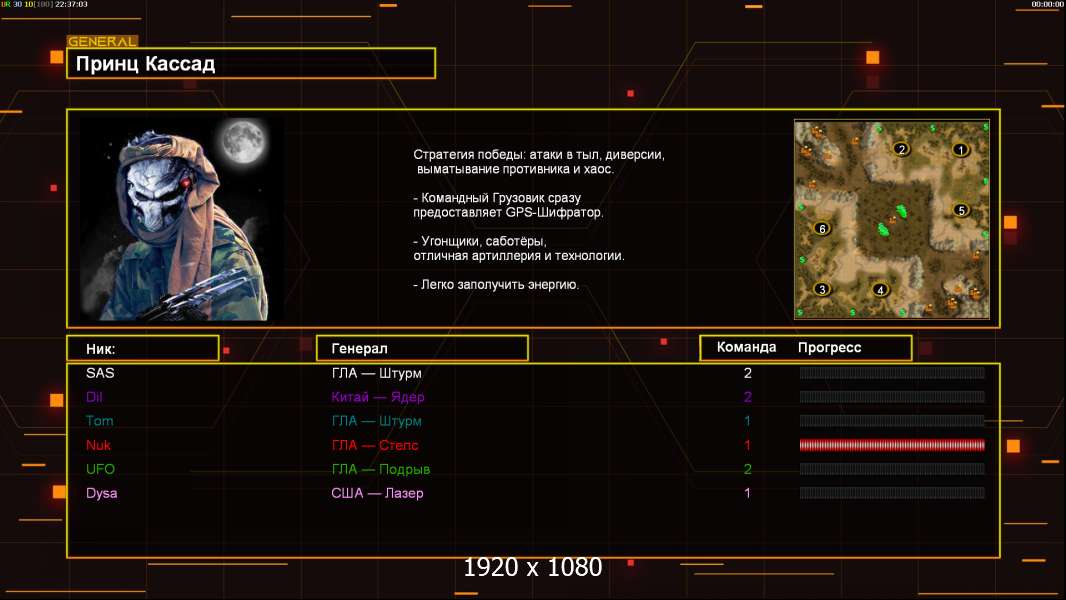Click the "Генерал" column header

pos(422,348)
